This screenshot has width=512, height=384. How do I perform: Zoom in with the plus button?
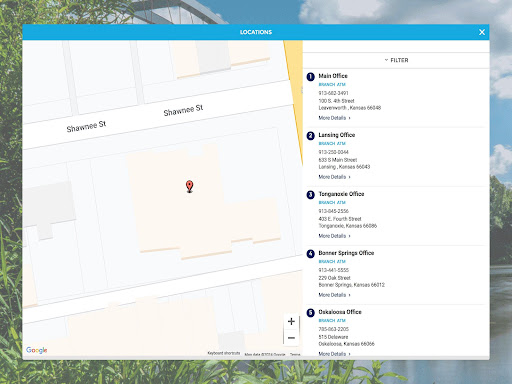click(291, 321)
